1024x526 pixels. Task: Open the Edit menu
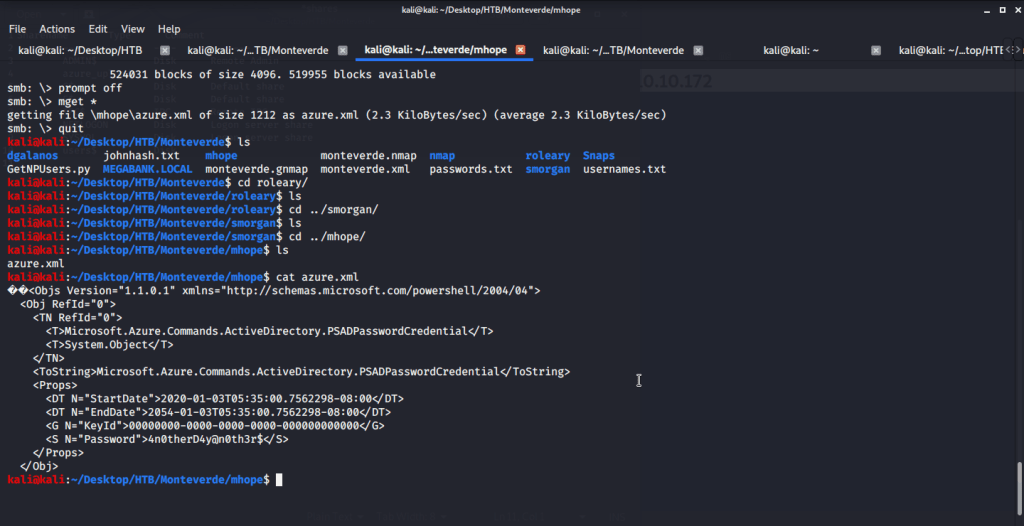pos(98,29)
